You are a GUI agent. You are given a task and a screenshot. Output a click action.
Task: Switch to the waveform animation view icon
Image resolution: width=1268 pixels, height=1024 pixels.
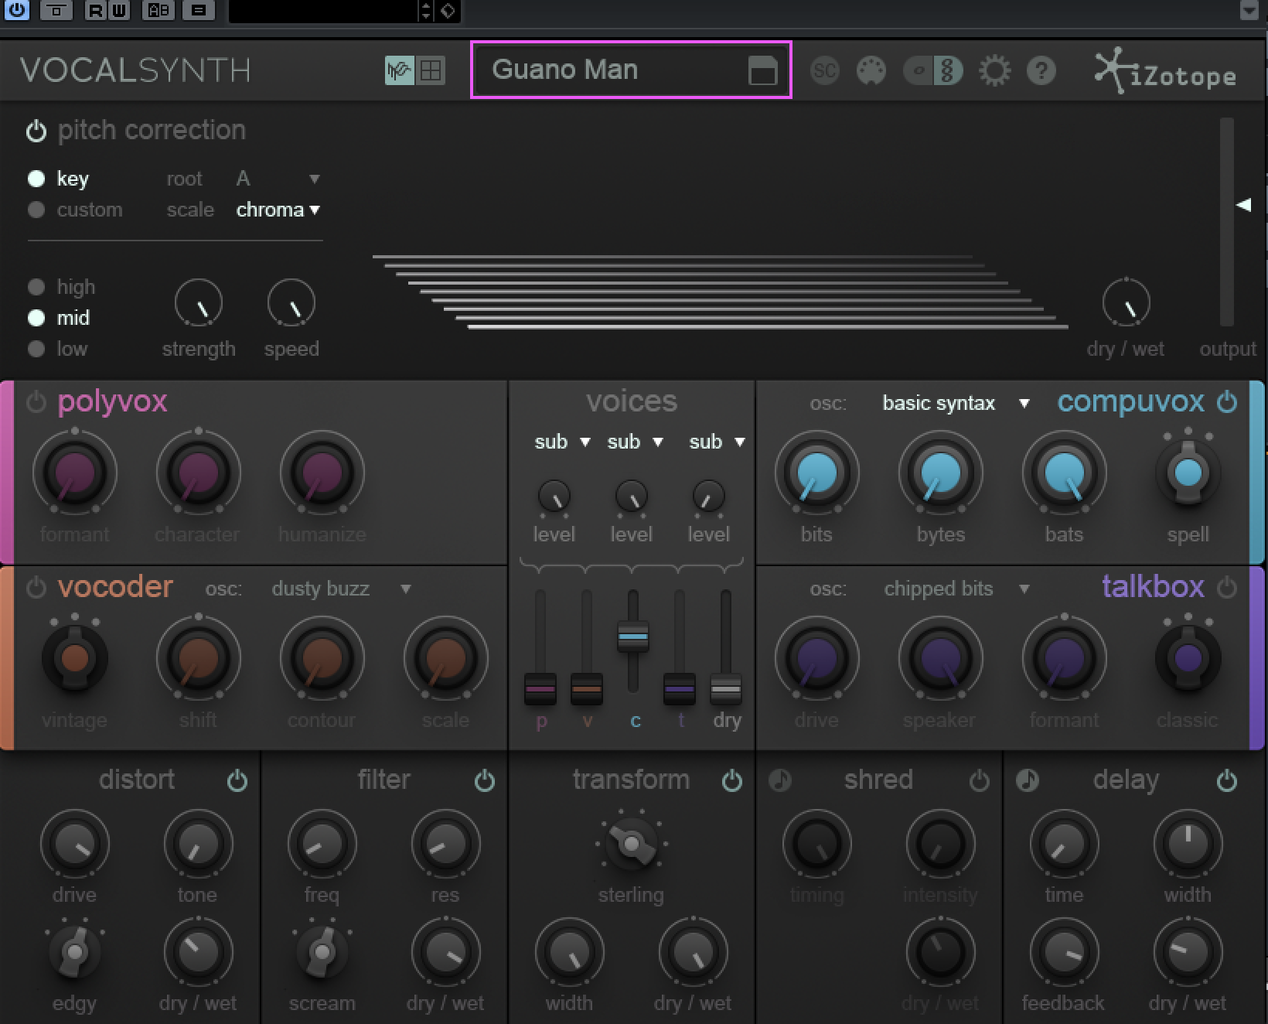coord(399,70)
